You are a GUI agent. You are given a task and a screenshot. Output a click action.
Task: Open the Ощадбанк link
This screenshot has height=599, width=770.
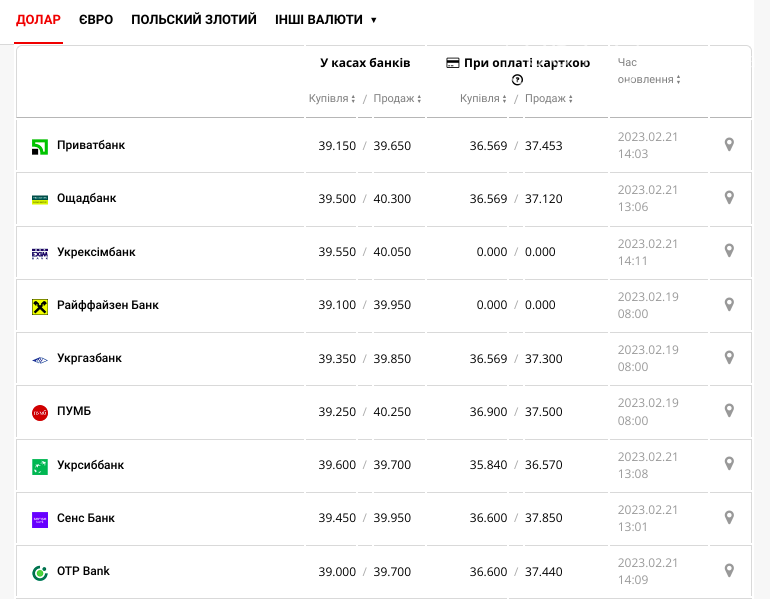point(86,198)
